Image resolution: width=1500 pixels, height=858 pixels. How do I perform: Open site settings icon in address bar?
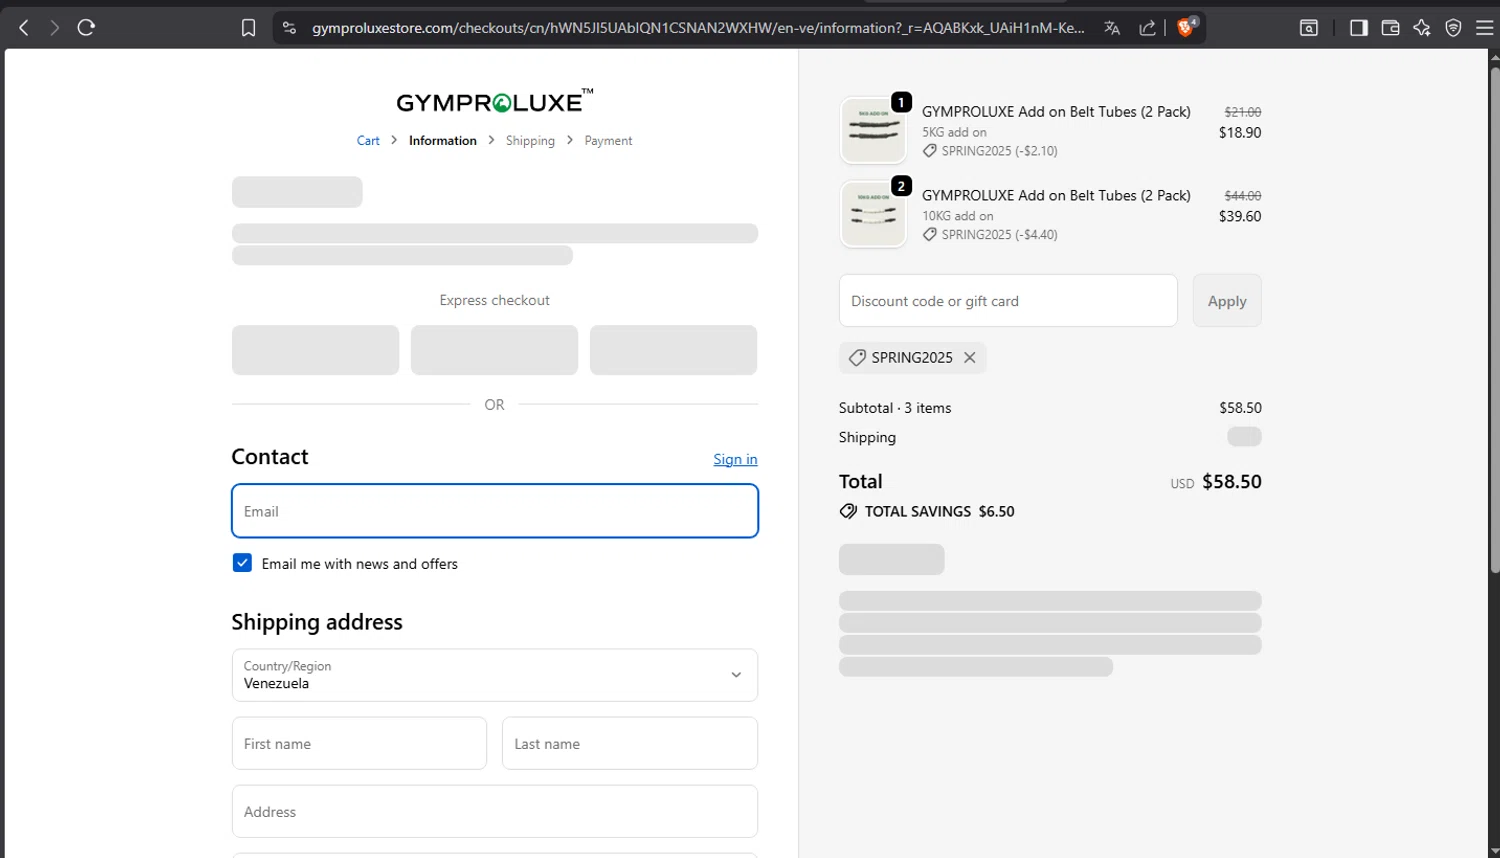pyautogui.click(x=290, y=28)
